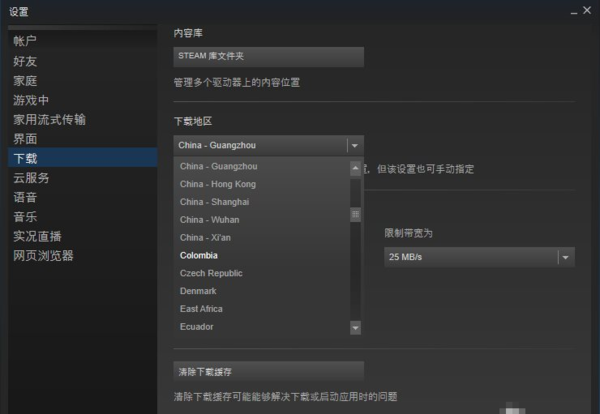Click the region list scroll down arrow
This screenshot has height=414, width=600.
(x=355, y=328)
